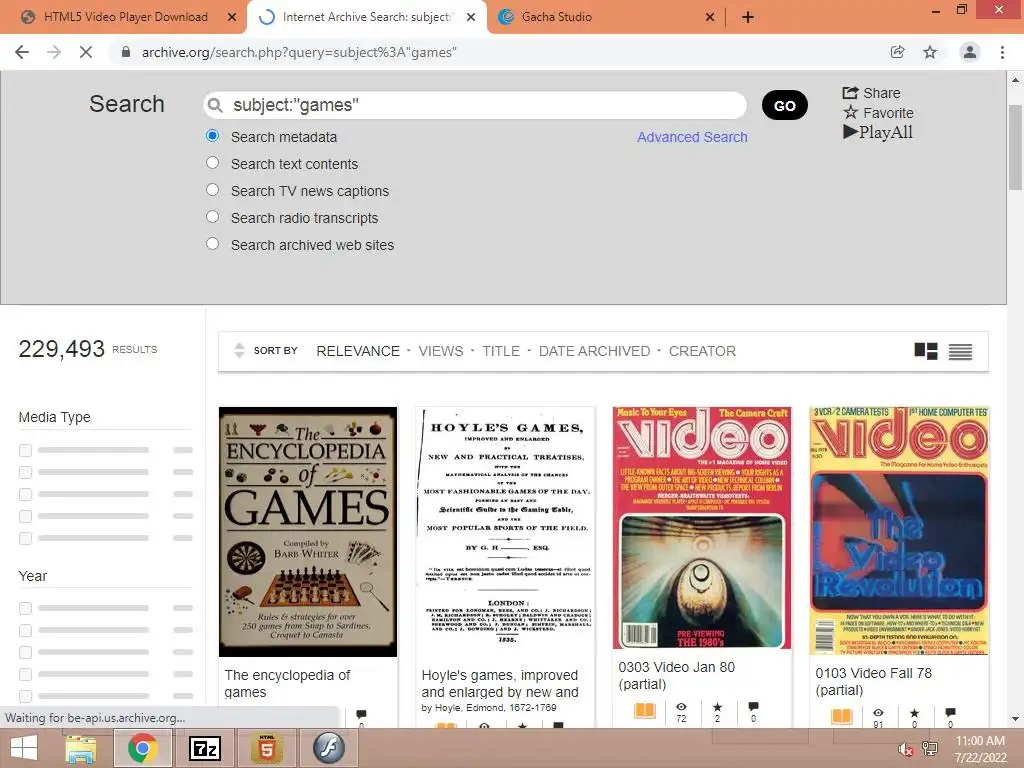Click favorites star under 0103 Video Fall 78
Viewport: 1024px width, 768px height.
coord(914,712)
